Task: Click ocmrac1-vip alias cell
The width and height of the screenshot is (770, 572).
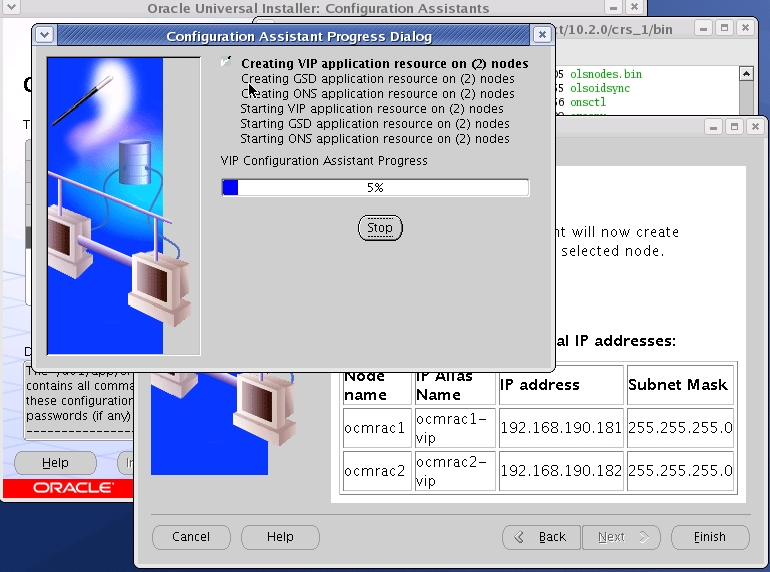Action: [x=455, y=428]
